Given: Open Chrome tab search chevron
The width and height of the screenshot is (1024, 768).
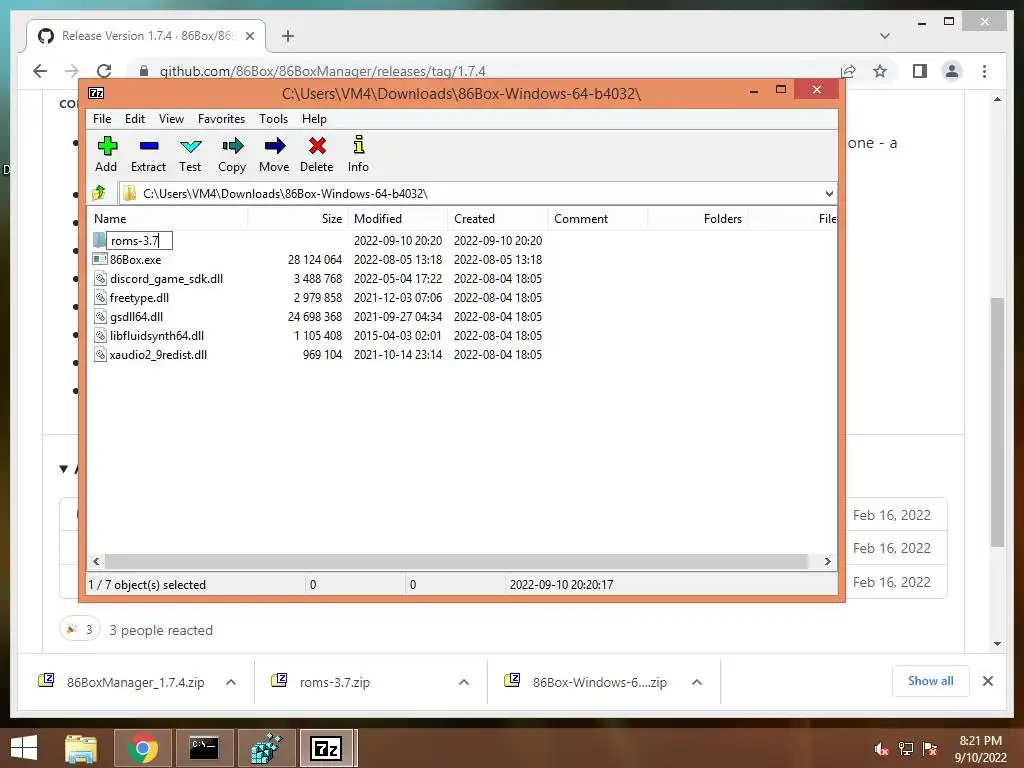Looking at the screenshot, I should pyautogui.click(x=884, y=36).
